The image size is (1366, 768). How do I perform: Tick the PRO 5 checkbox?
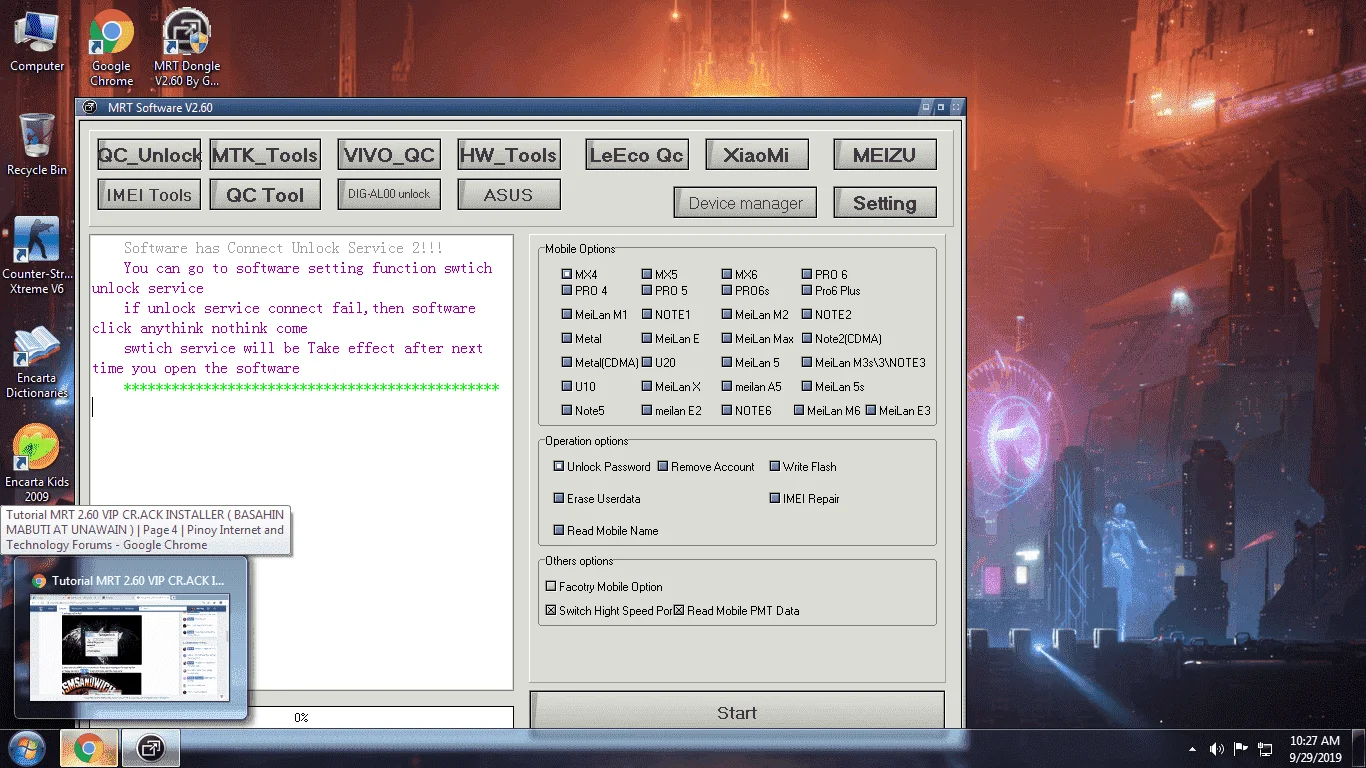click(647, 290)
